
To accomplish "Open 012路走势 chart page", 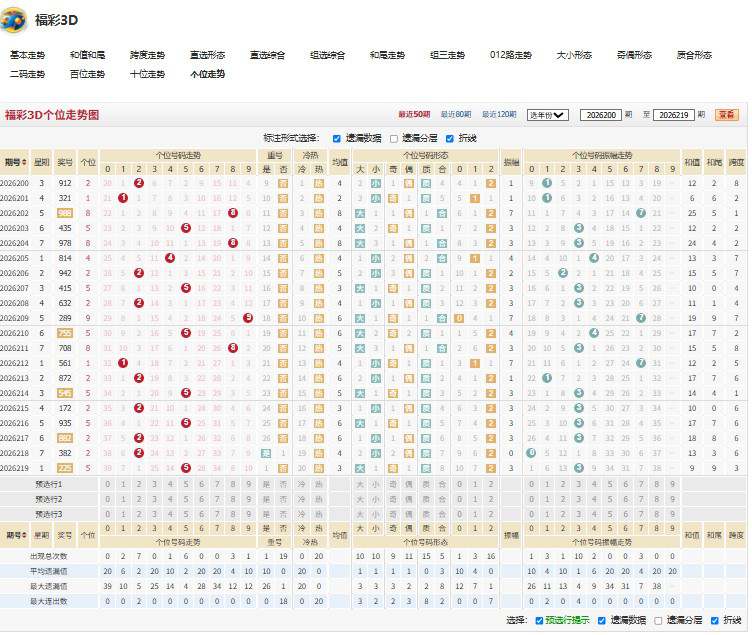I will 511,55.
